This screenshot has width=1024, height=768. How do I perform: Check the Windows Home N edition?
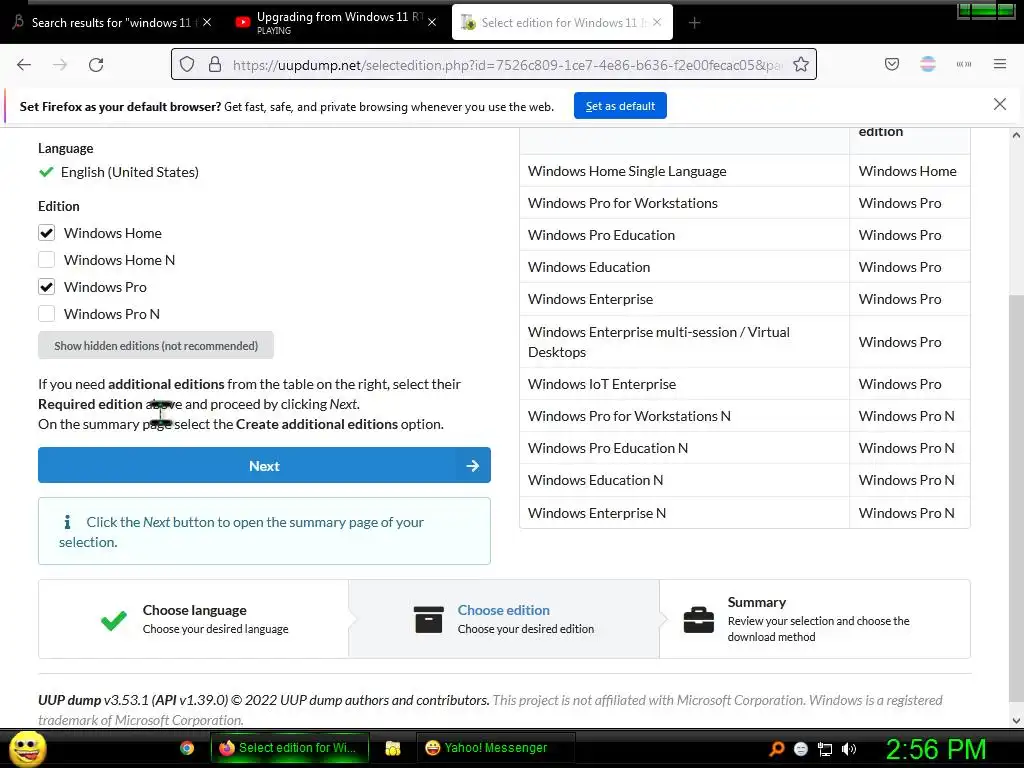click(46, 260)
